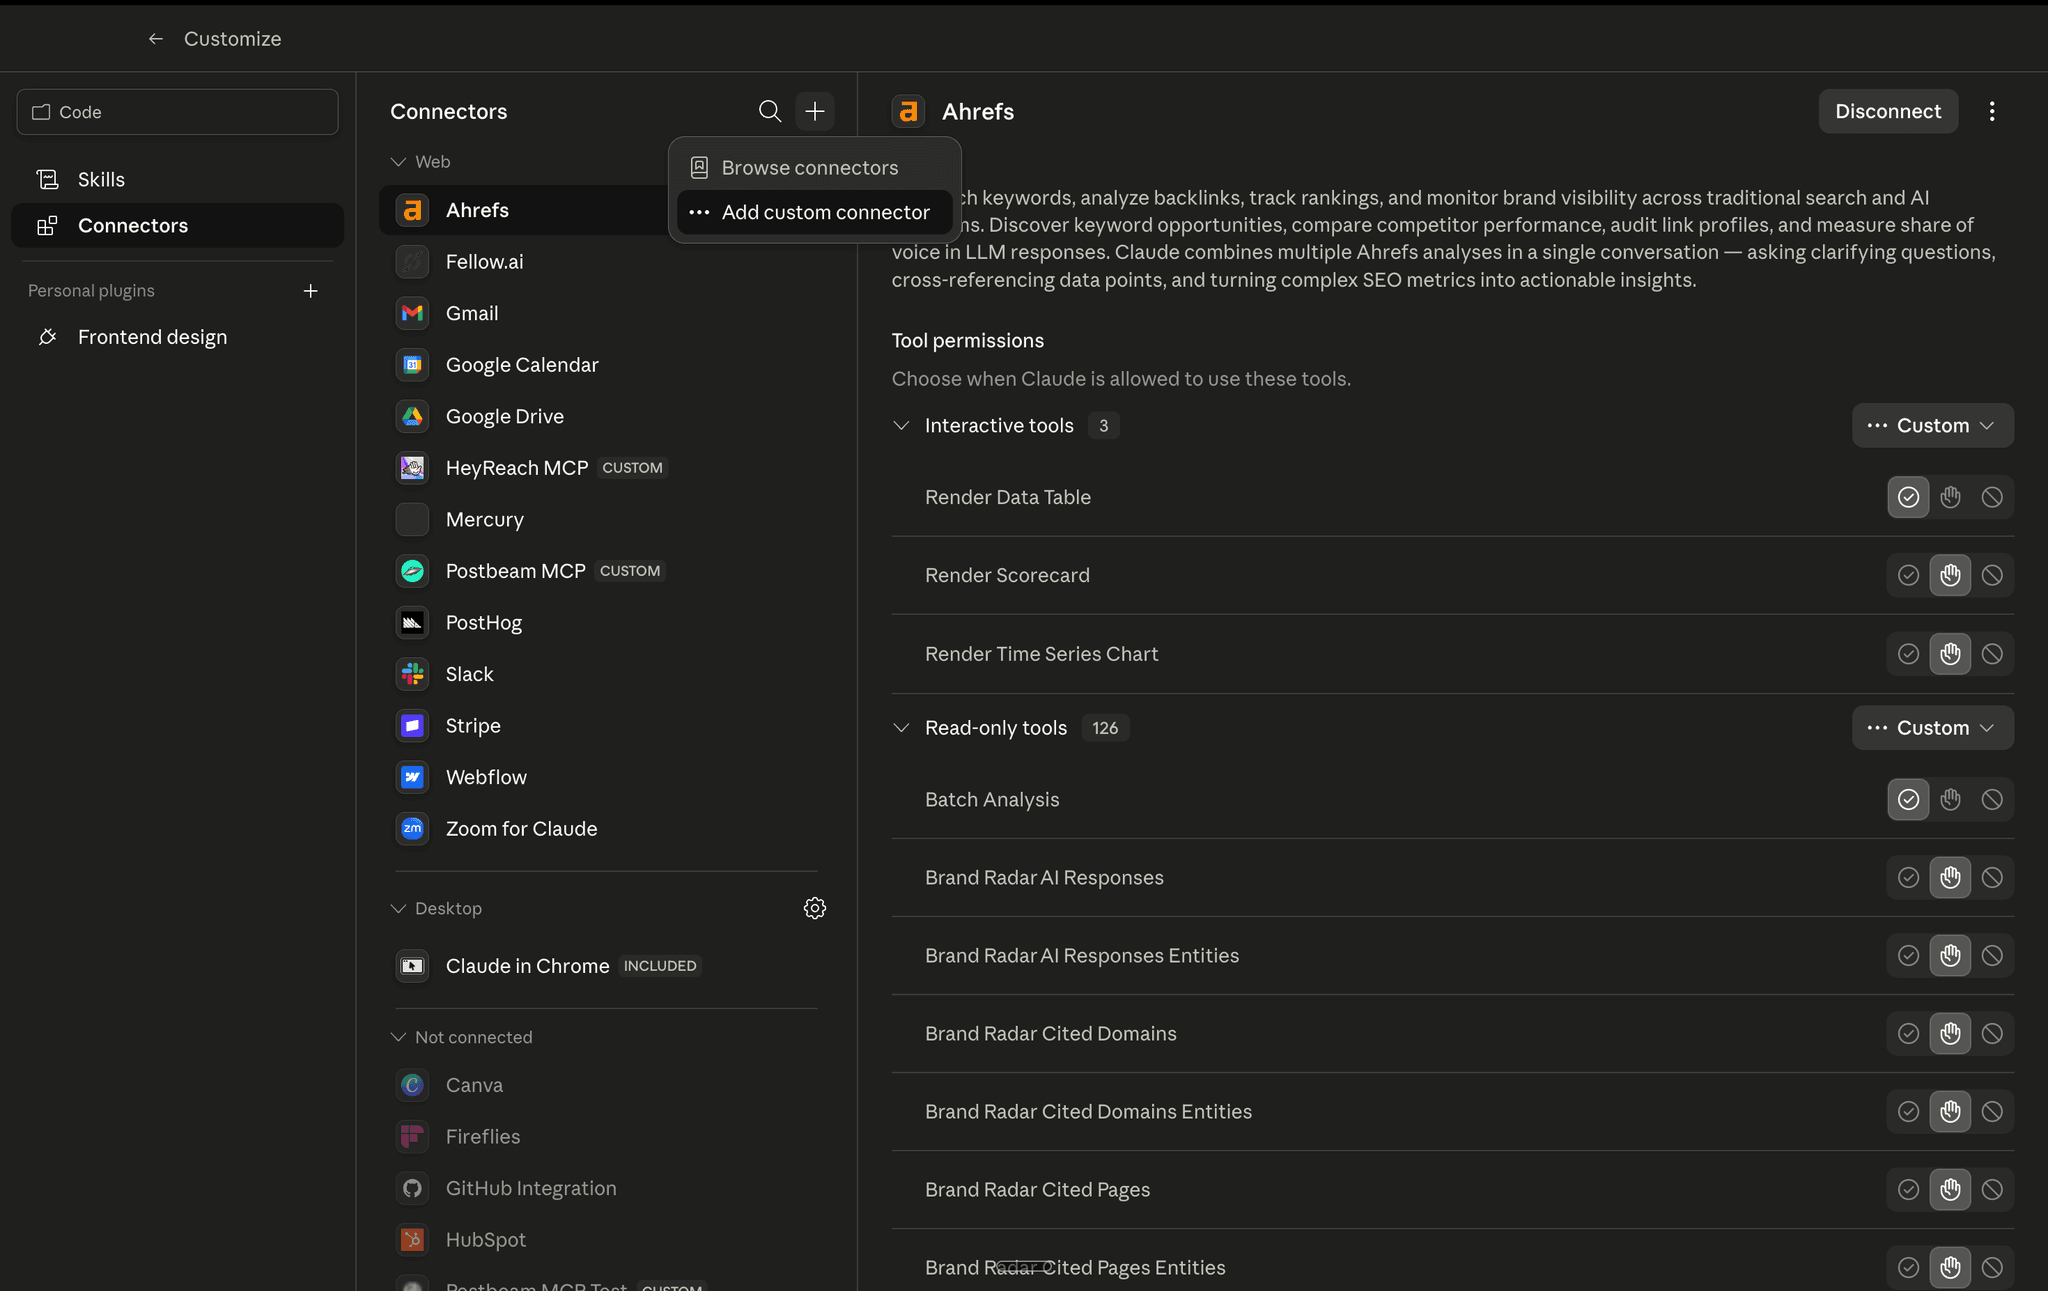
Task: Click the Interactive tools count badge 3
Action: (x=1103, y=425)
